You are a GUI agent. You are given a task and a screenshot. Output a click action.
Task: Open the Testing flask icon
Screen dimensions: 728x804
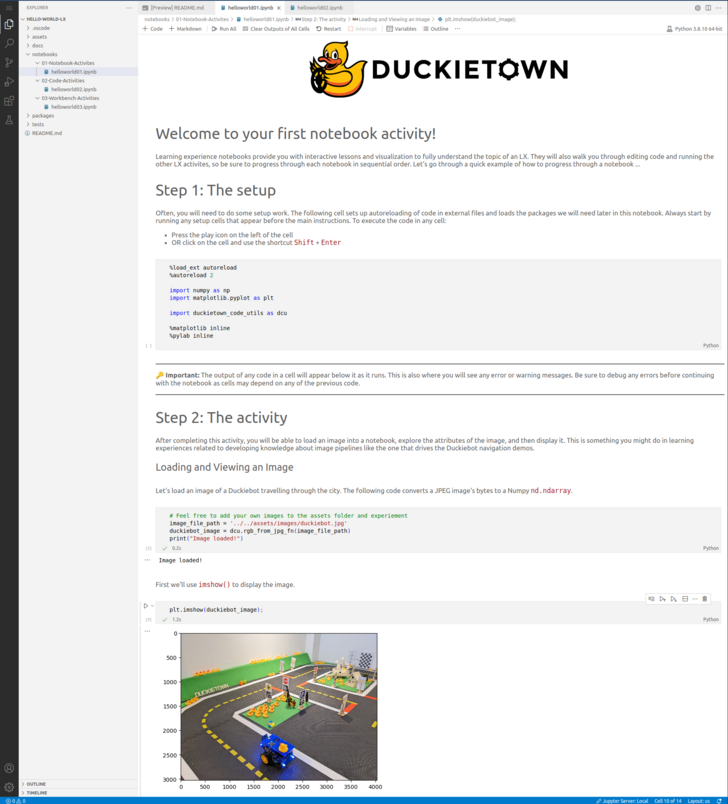click(9, 119)
